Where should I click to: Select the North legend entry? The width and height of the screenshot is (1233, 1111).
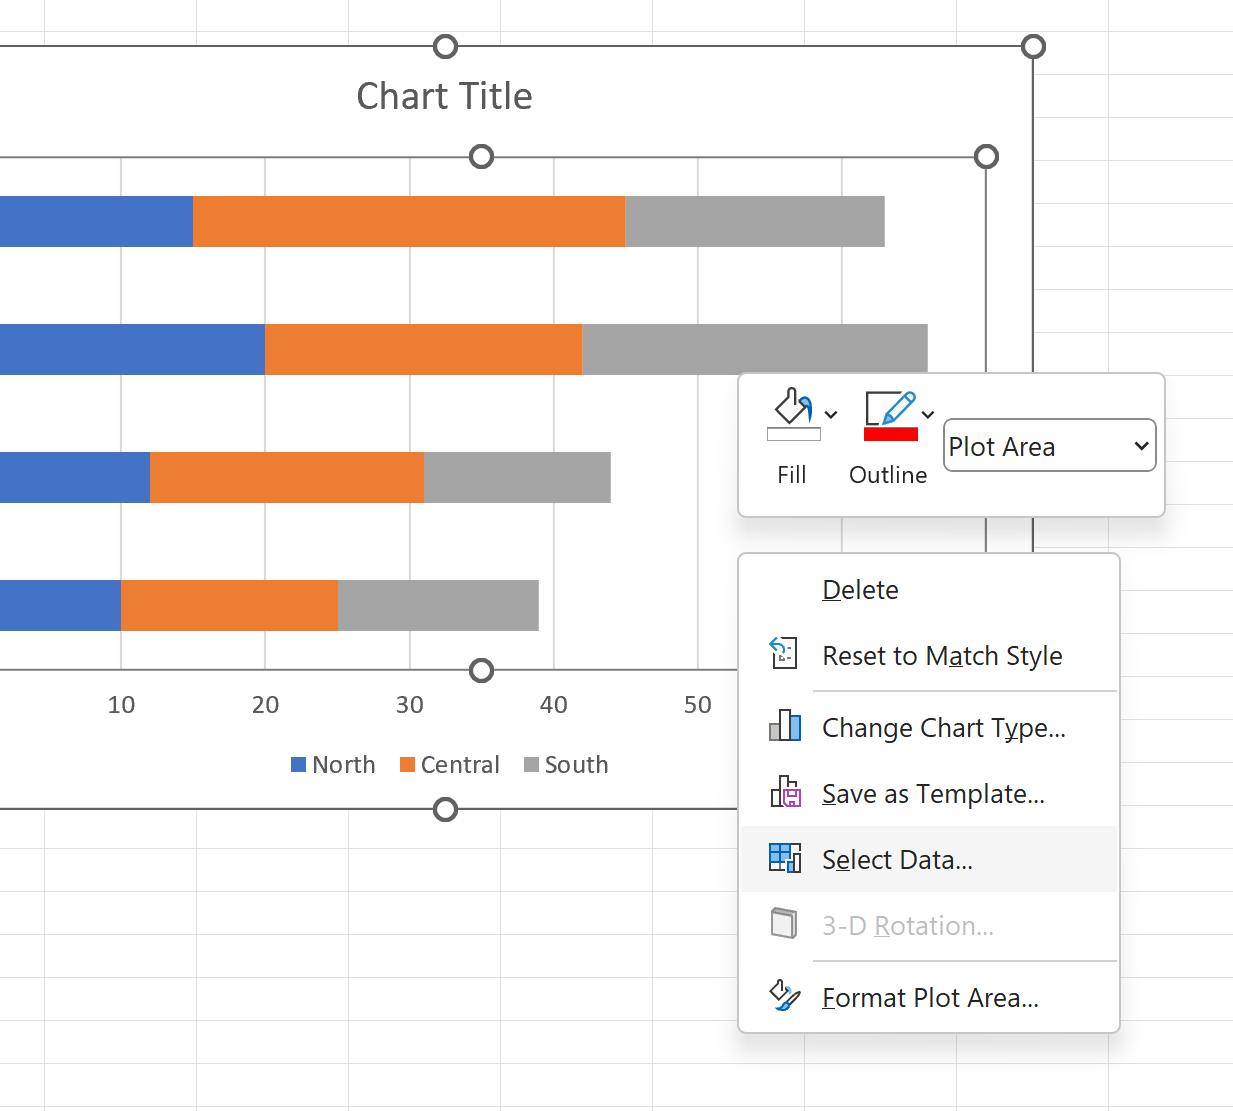333,765
